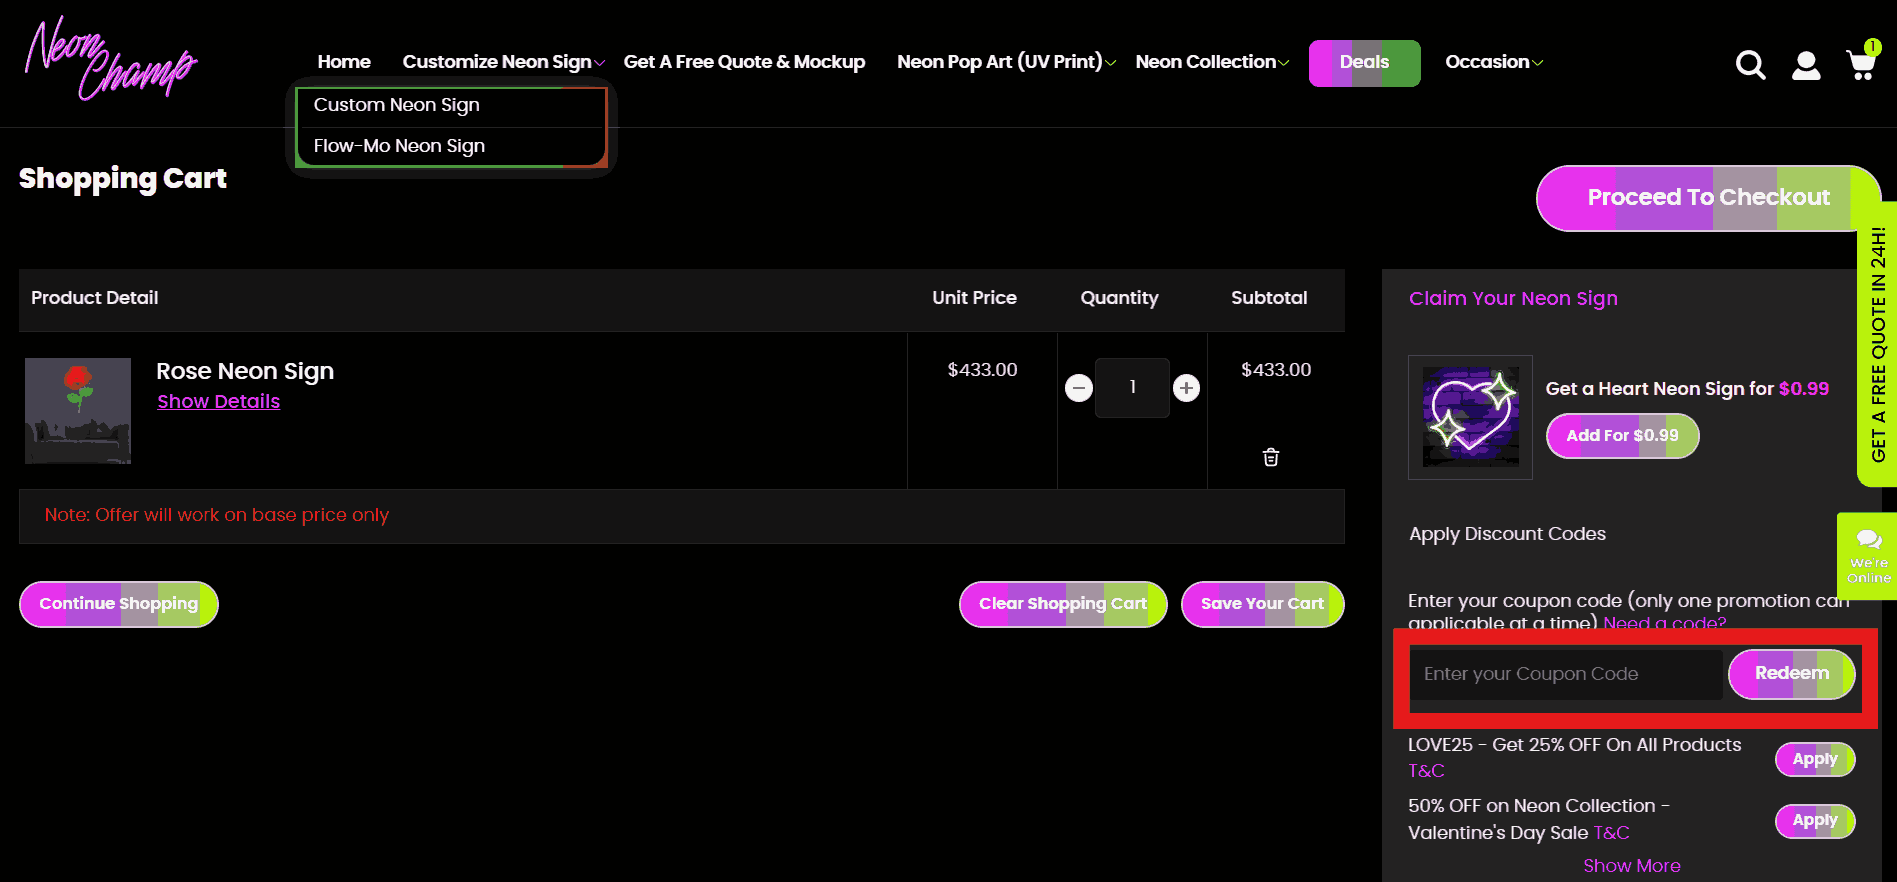
Task: Expand the Neon Collection menu
Action: tap(1211, 62)
